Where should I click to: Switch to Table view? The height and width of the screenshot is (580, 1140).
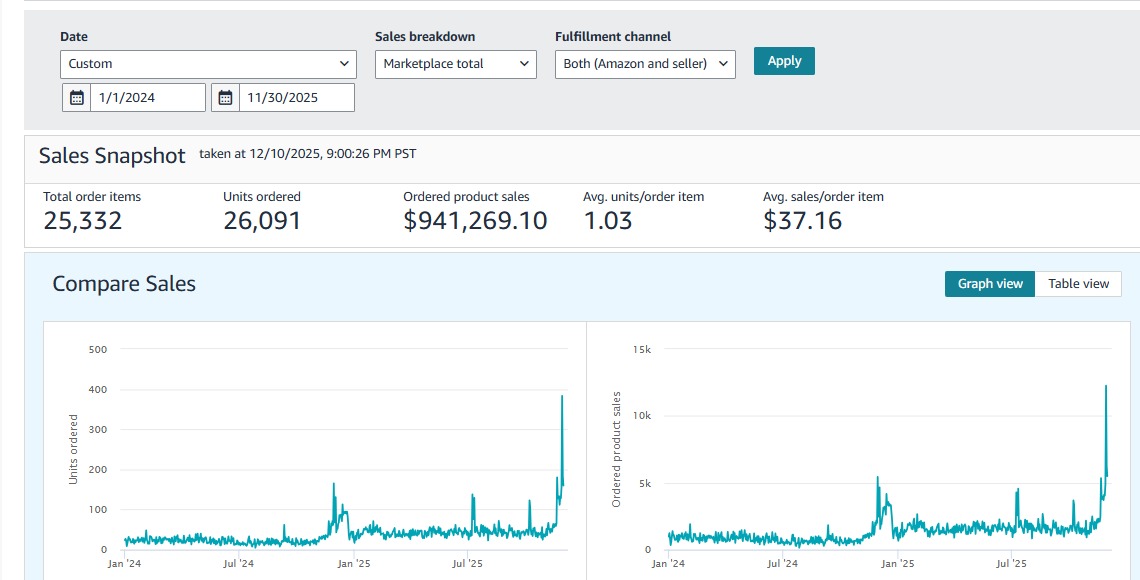click(1078, 284)
